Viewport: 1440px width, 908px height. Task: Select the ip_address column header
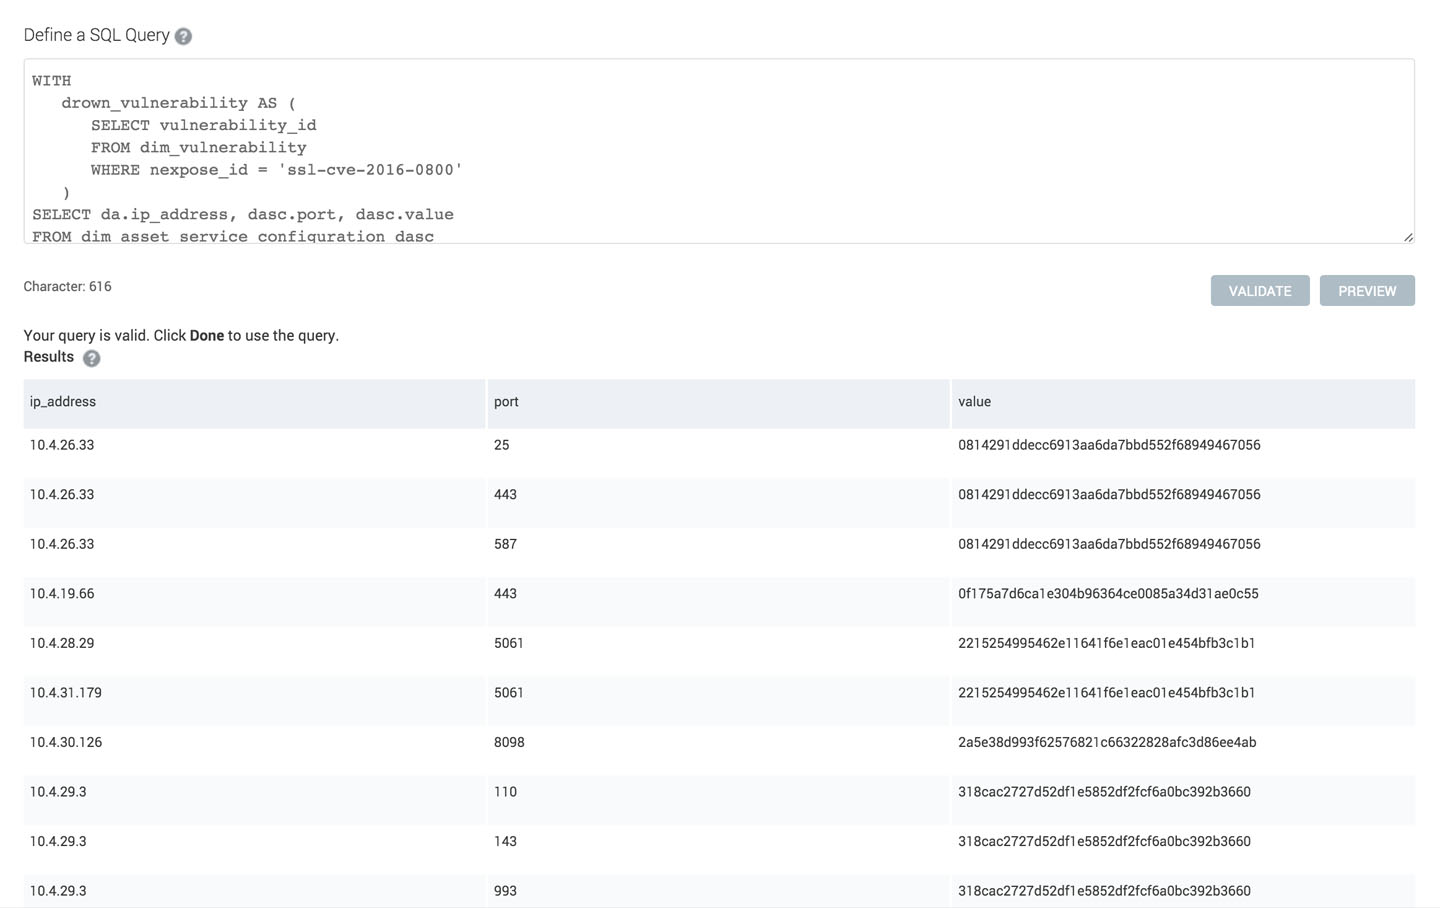[x=63, y=402]
